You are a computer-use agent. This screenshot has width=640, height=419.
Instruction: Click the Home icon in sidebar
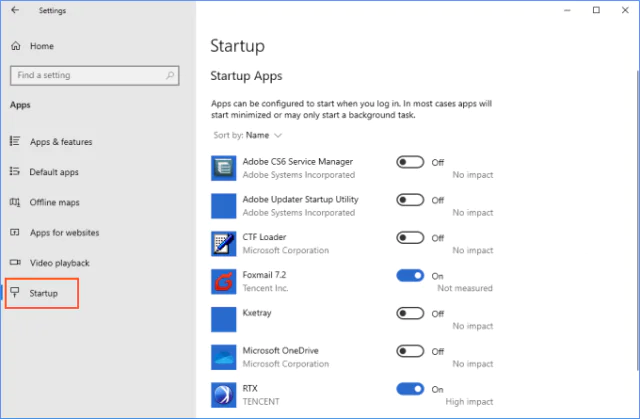click(16, 46)
